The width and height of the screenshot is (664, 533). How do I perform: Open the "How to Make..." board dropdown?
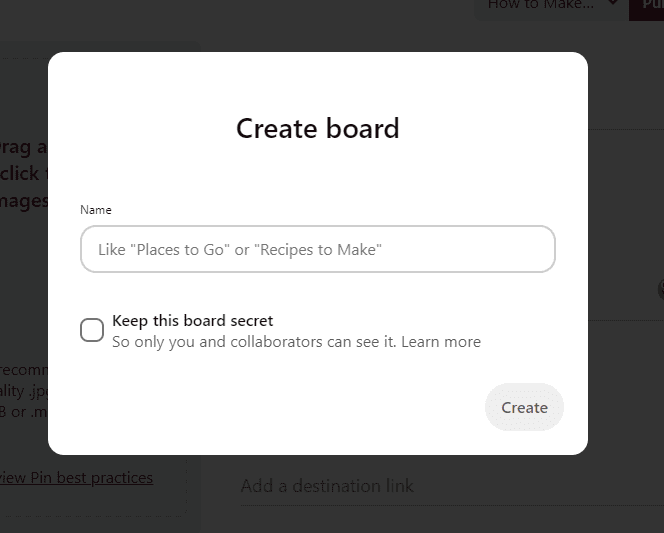(551, 5)
